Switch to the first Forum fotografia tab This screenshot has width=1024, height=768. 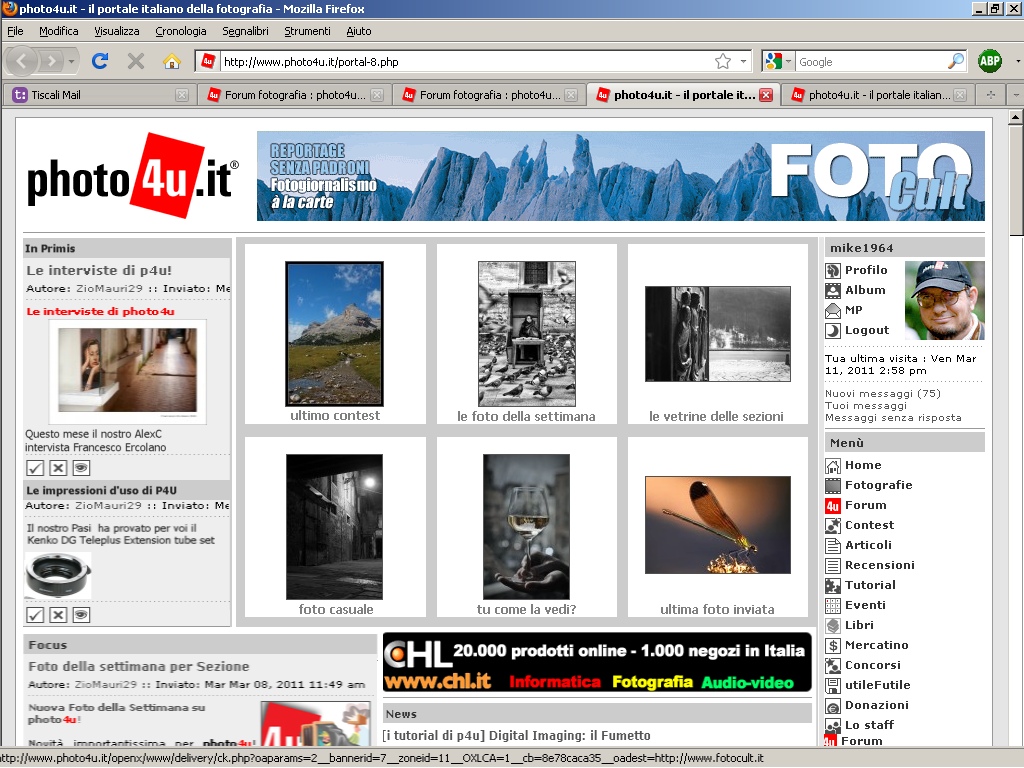point(293,95)
